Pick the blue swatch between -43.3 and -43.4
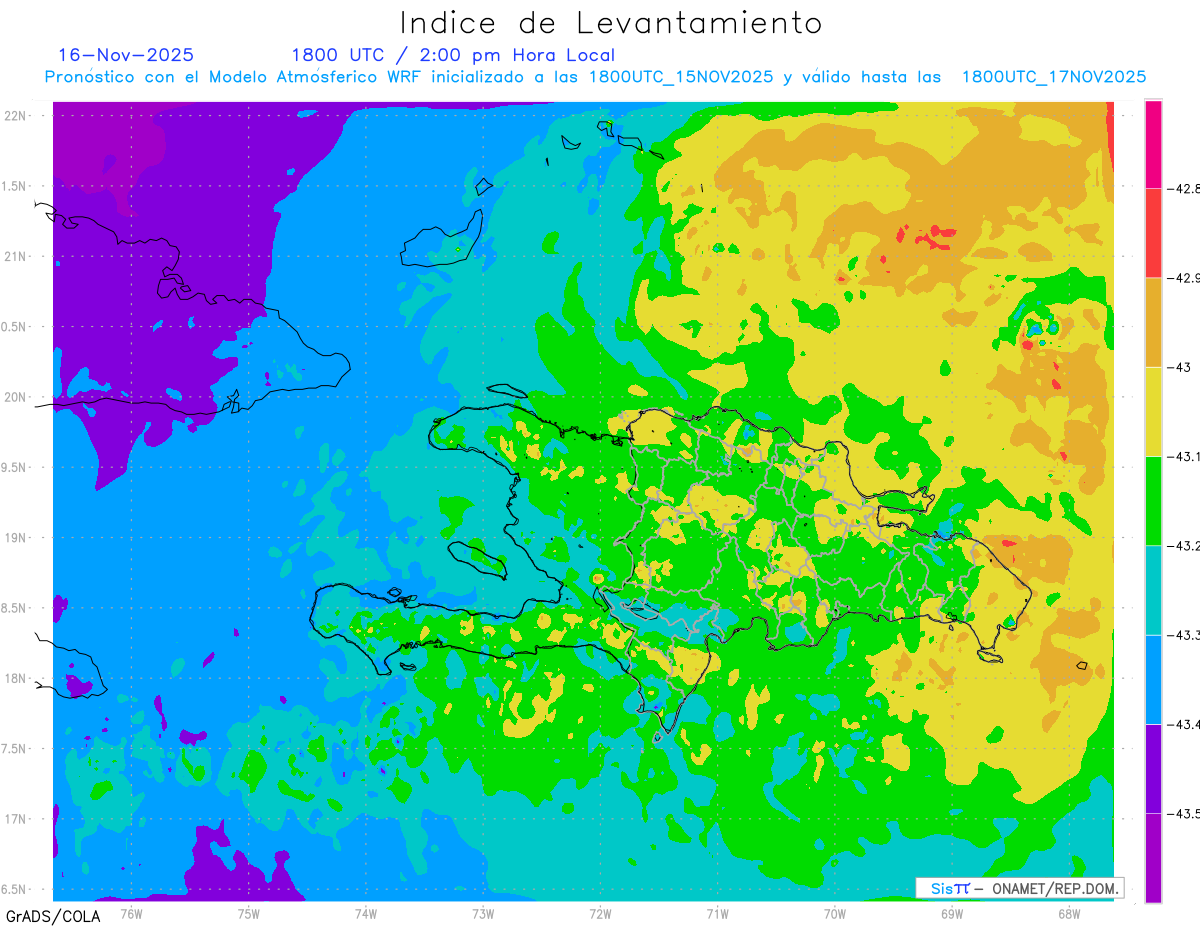 1153,679
